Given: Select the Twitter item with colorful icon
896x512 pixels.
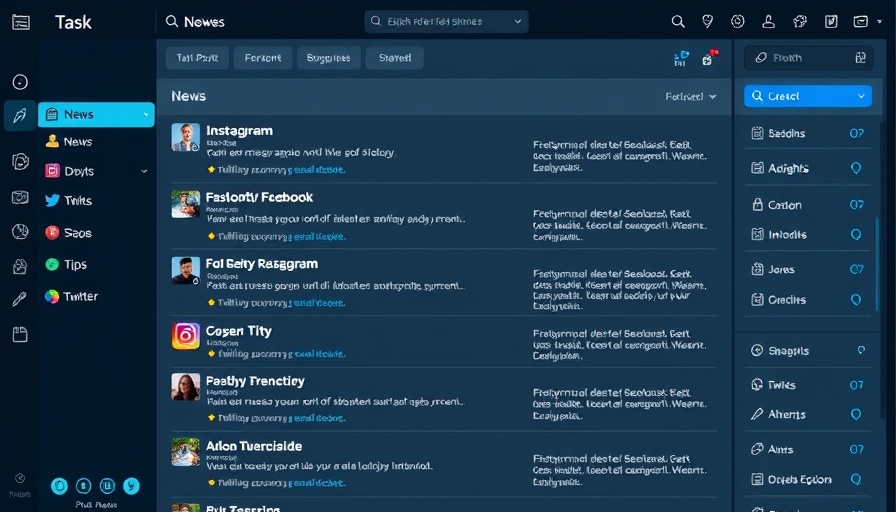Looking at the screenshot, I should click(x=71, y=296).
